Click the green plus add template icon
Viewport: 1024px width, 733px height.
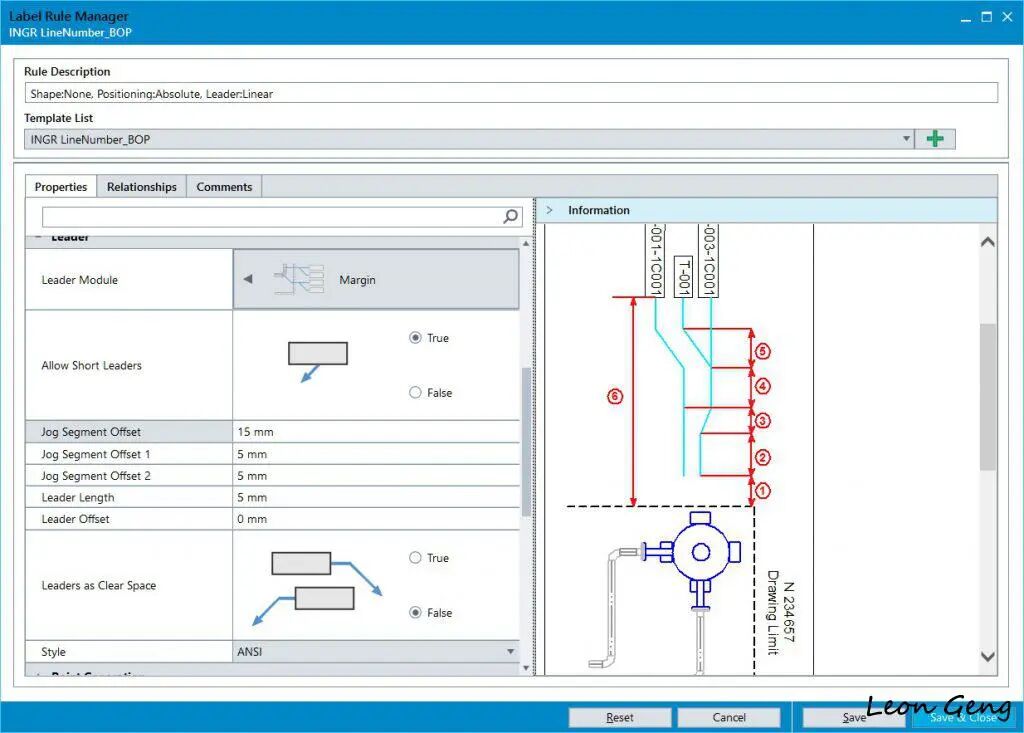pos(935,138)
